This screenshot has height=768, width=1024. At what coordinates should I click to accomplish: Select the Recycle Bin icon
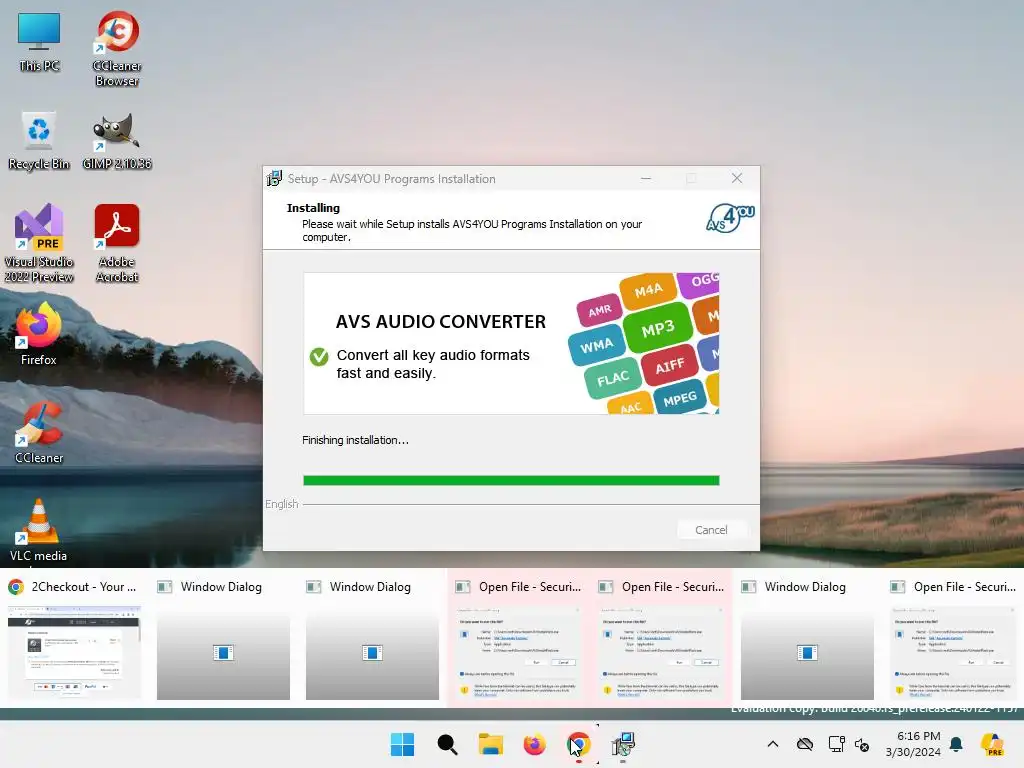tap(39, 140)
